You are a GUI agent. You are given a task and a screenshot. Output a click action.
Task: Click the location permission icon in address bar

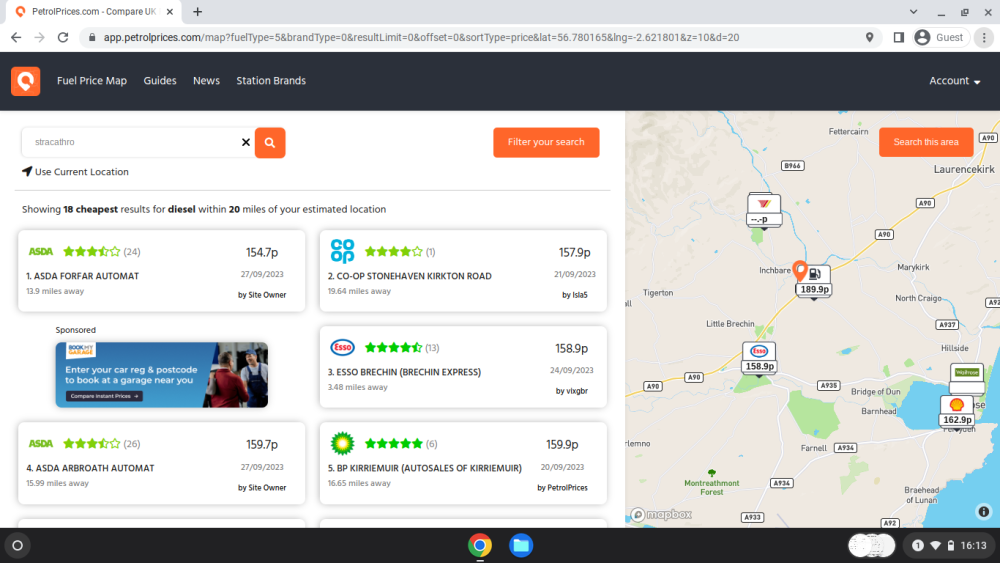point(869,38)
